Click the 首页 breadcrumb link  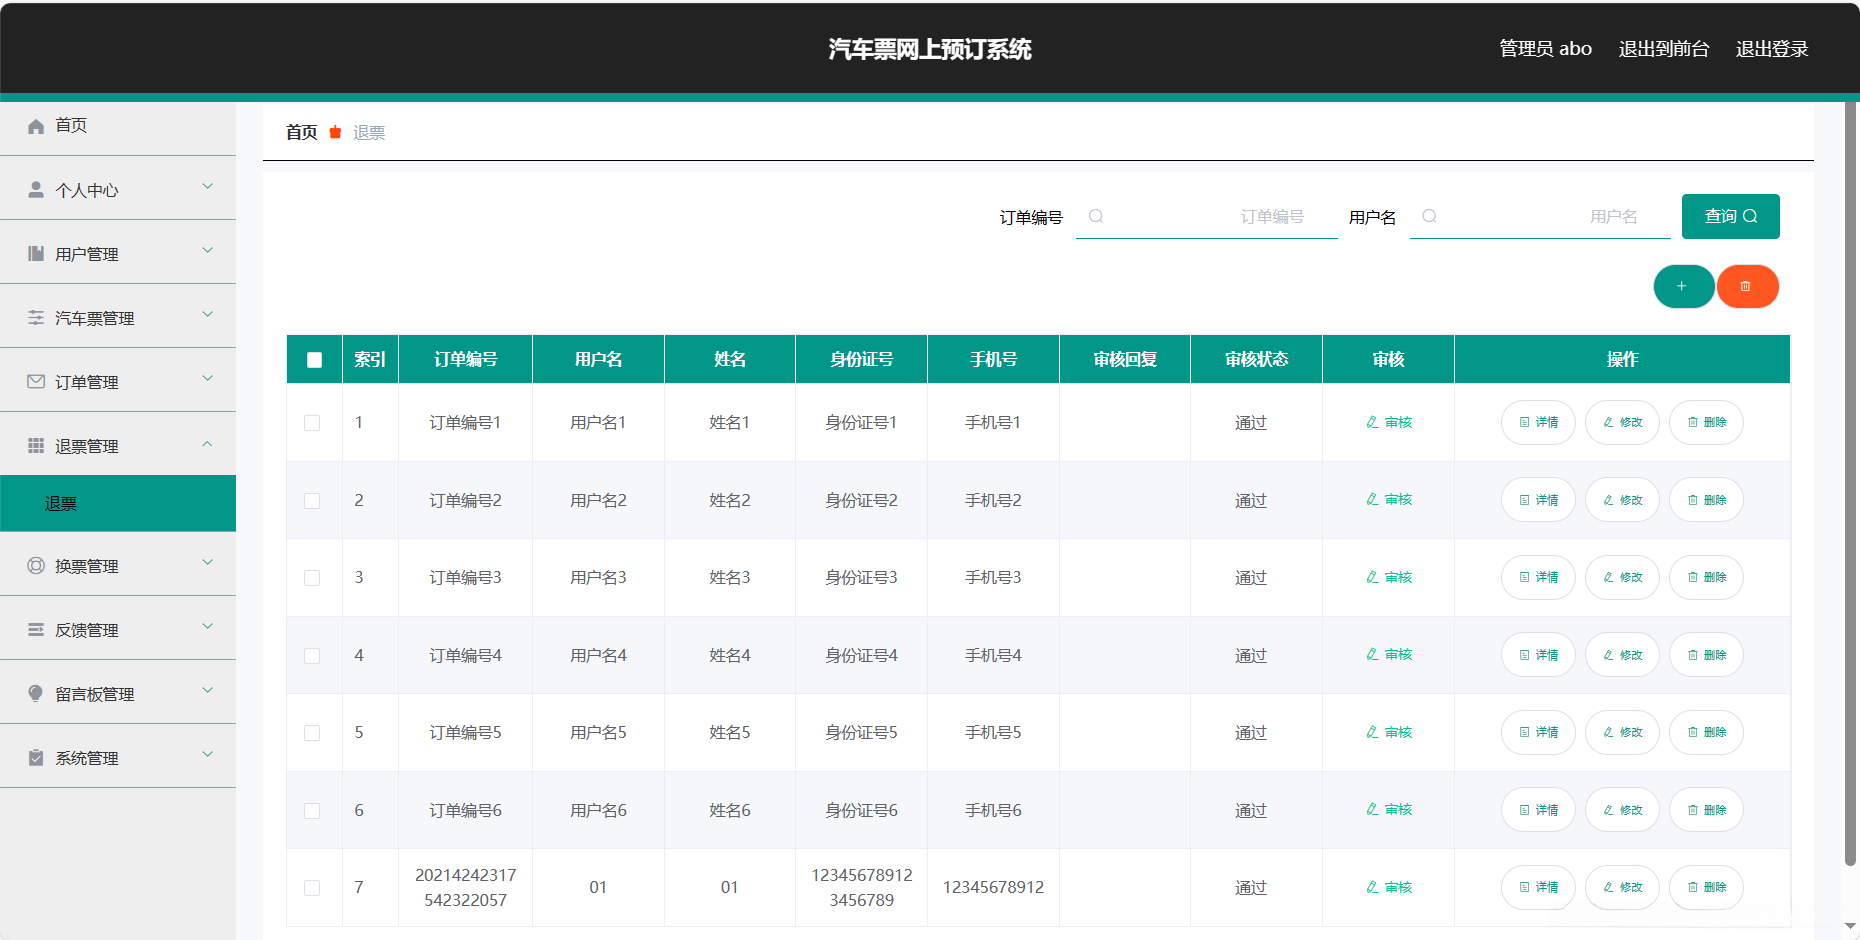[x=301, y=132]
